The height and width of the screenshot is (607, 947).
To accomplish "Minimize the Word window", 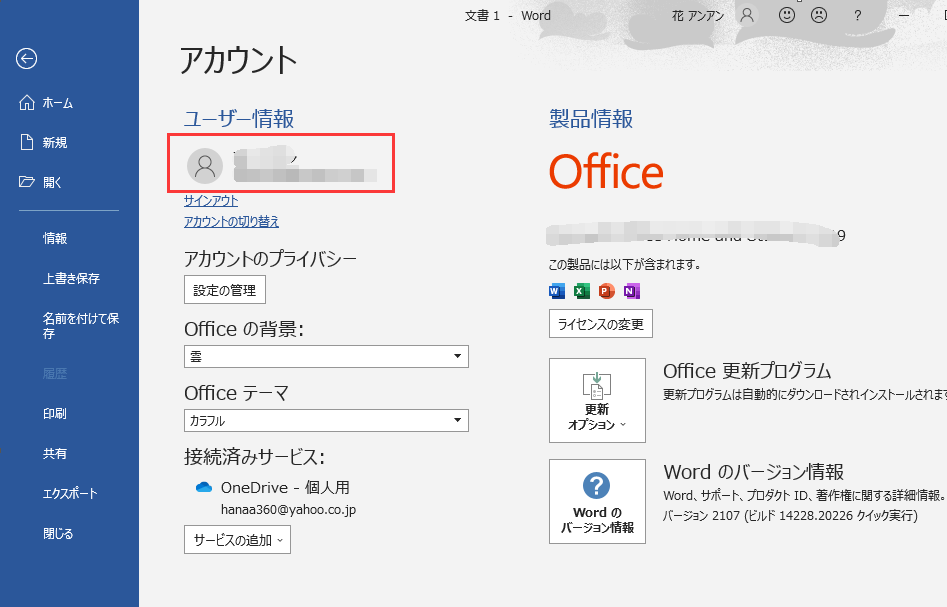I will tap(904, 16).
